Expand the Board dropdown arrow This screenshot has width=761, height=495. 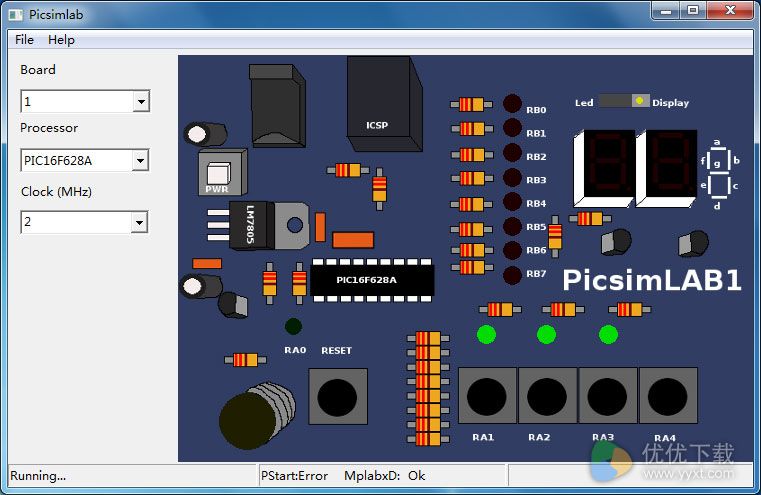141,101
